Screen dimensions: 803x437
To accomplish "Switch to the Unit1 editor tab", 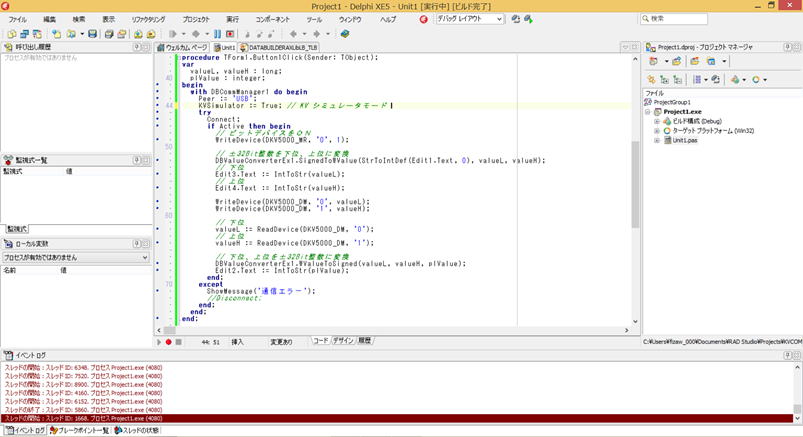I will coord(225,47).
